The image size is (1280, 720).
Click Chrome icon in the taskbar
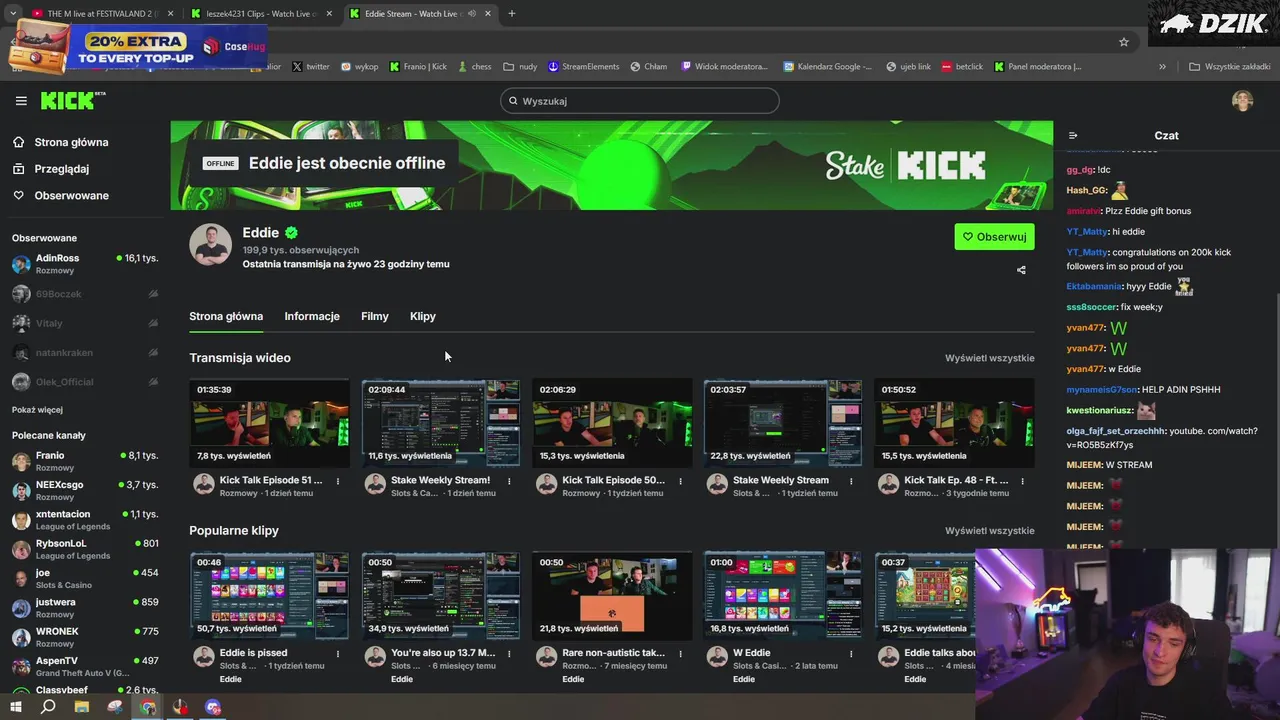[148, 707]
